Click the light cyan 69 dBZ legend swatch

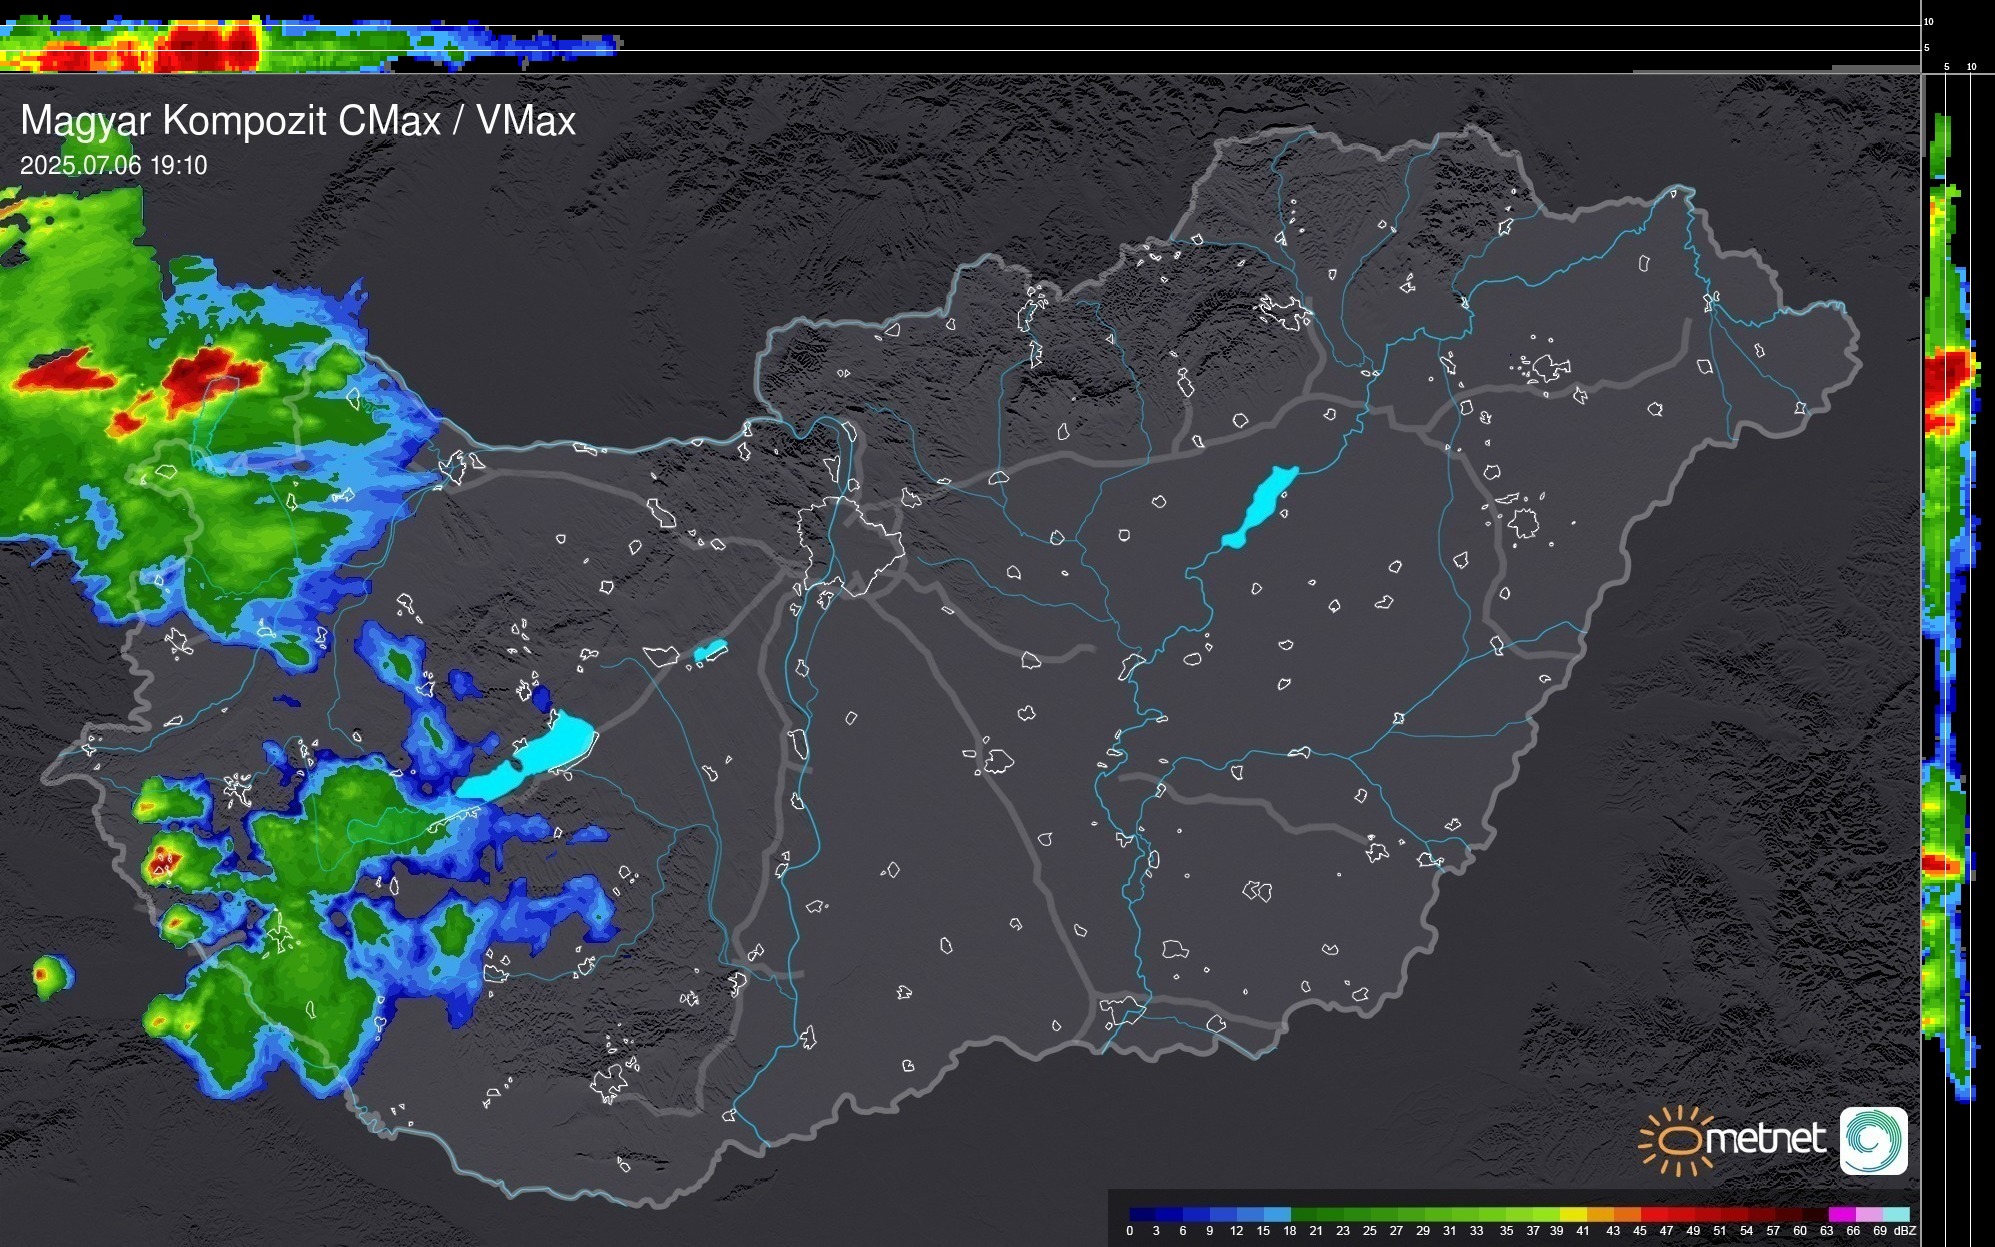1894,1214
